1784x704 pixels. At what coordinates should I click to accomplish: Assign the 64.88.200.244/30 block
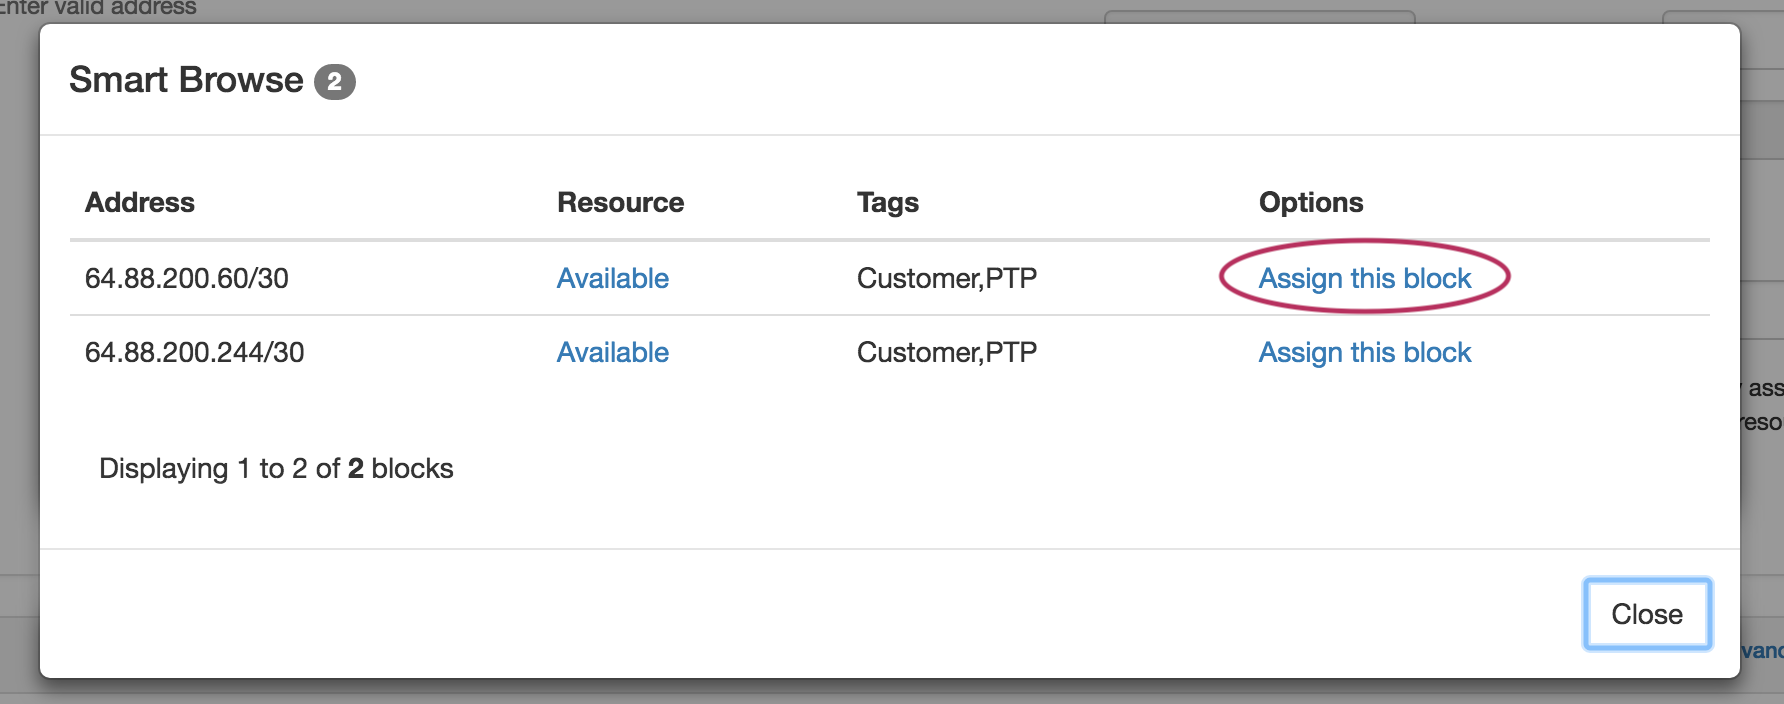coord(1364,353)
